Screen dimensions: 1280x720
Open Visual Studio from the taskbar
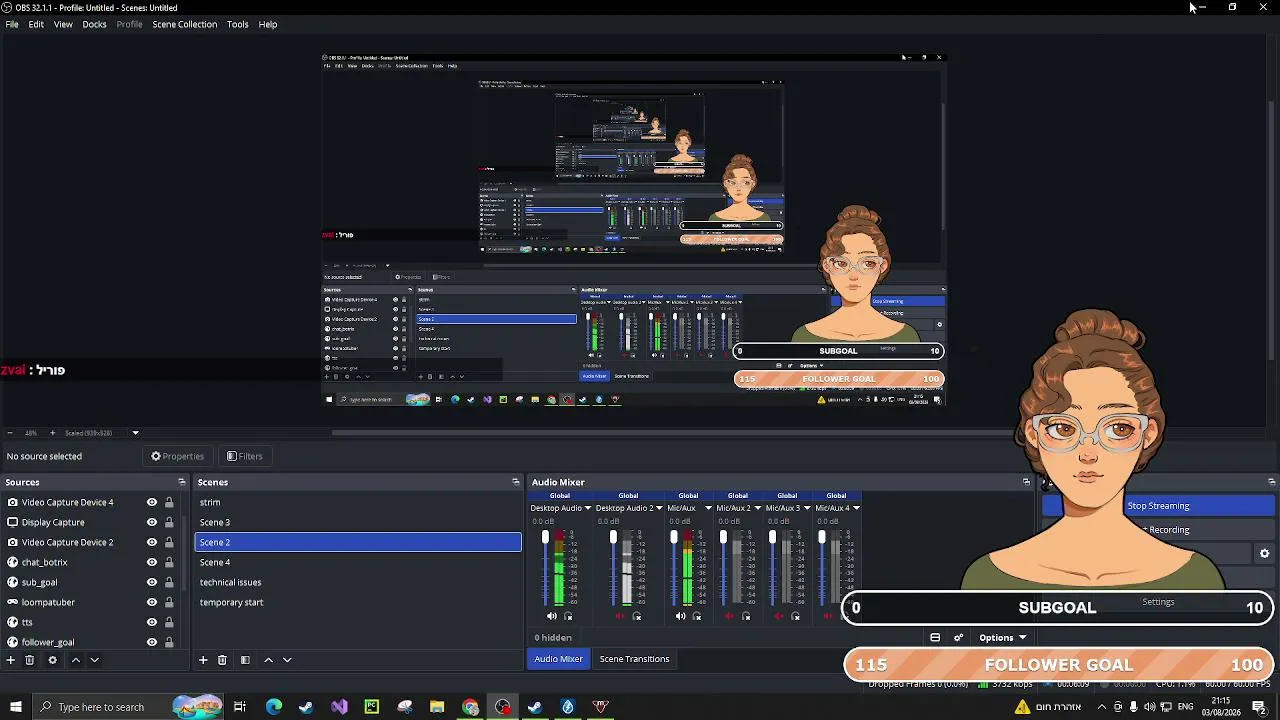point(339,707)
